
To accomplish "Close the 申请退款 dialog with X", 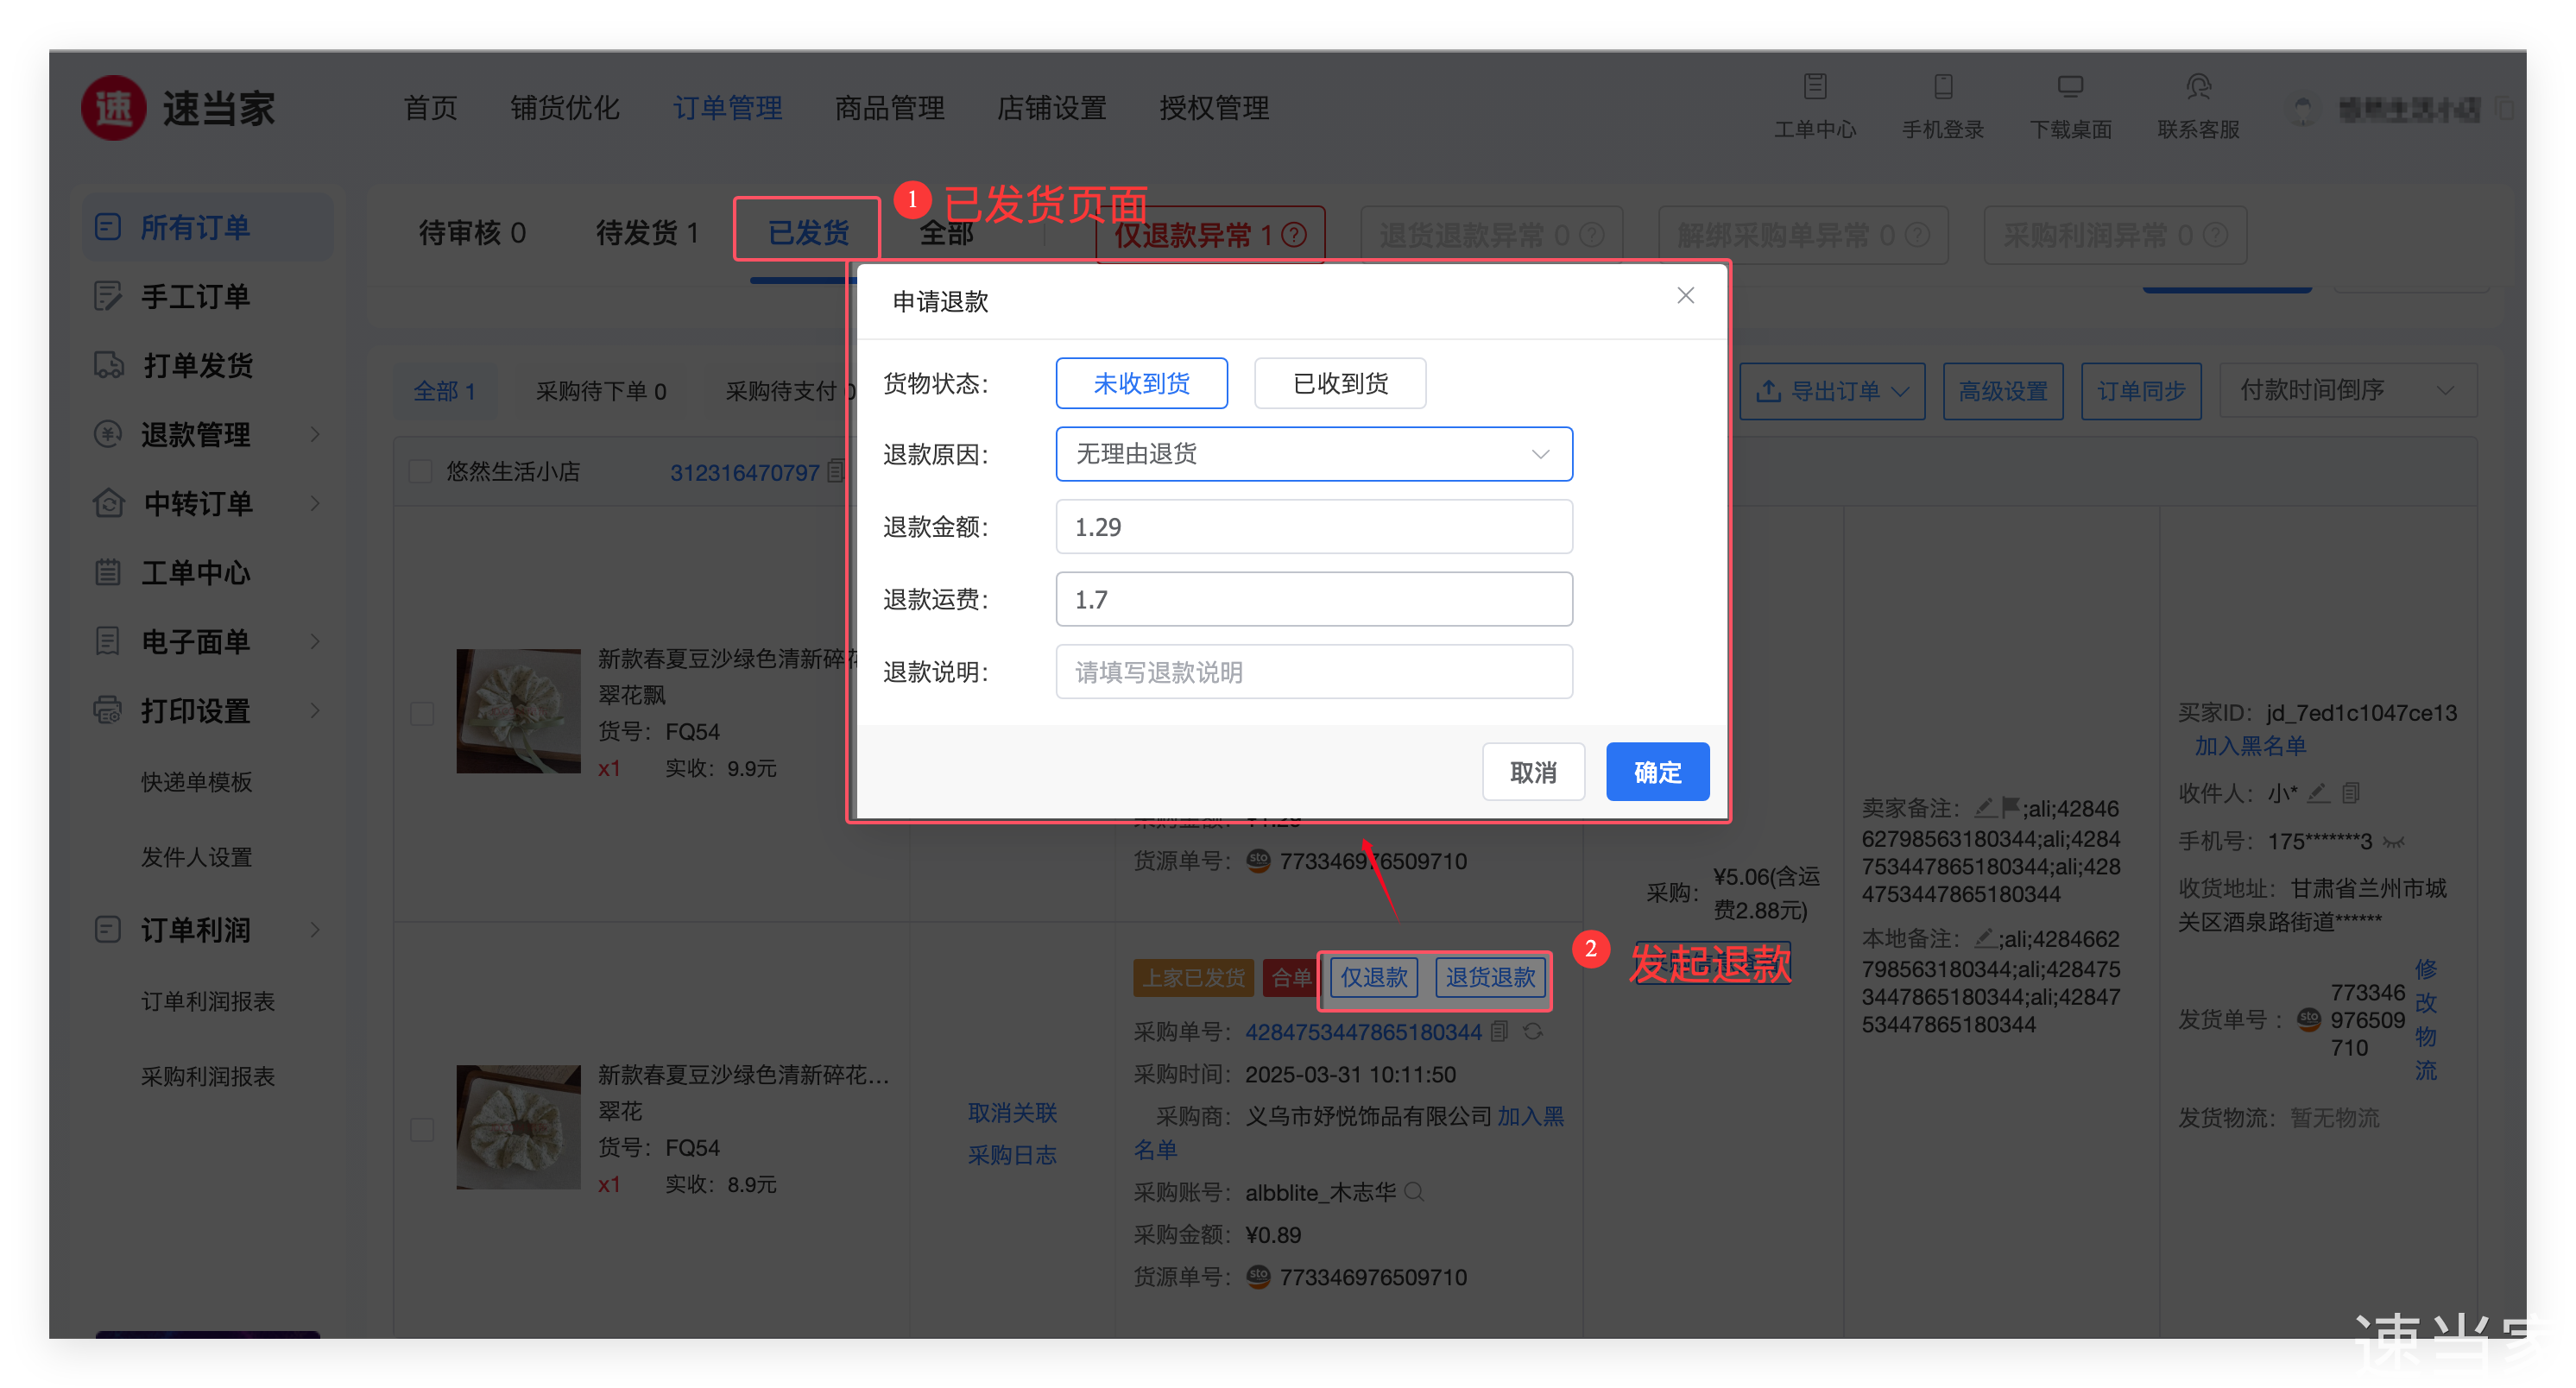I will [x=1685, y=296].
